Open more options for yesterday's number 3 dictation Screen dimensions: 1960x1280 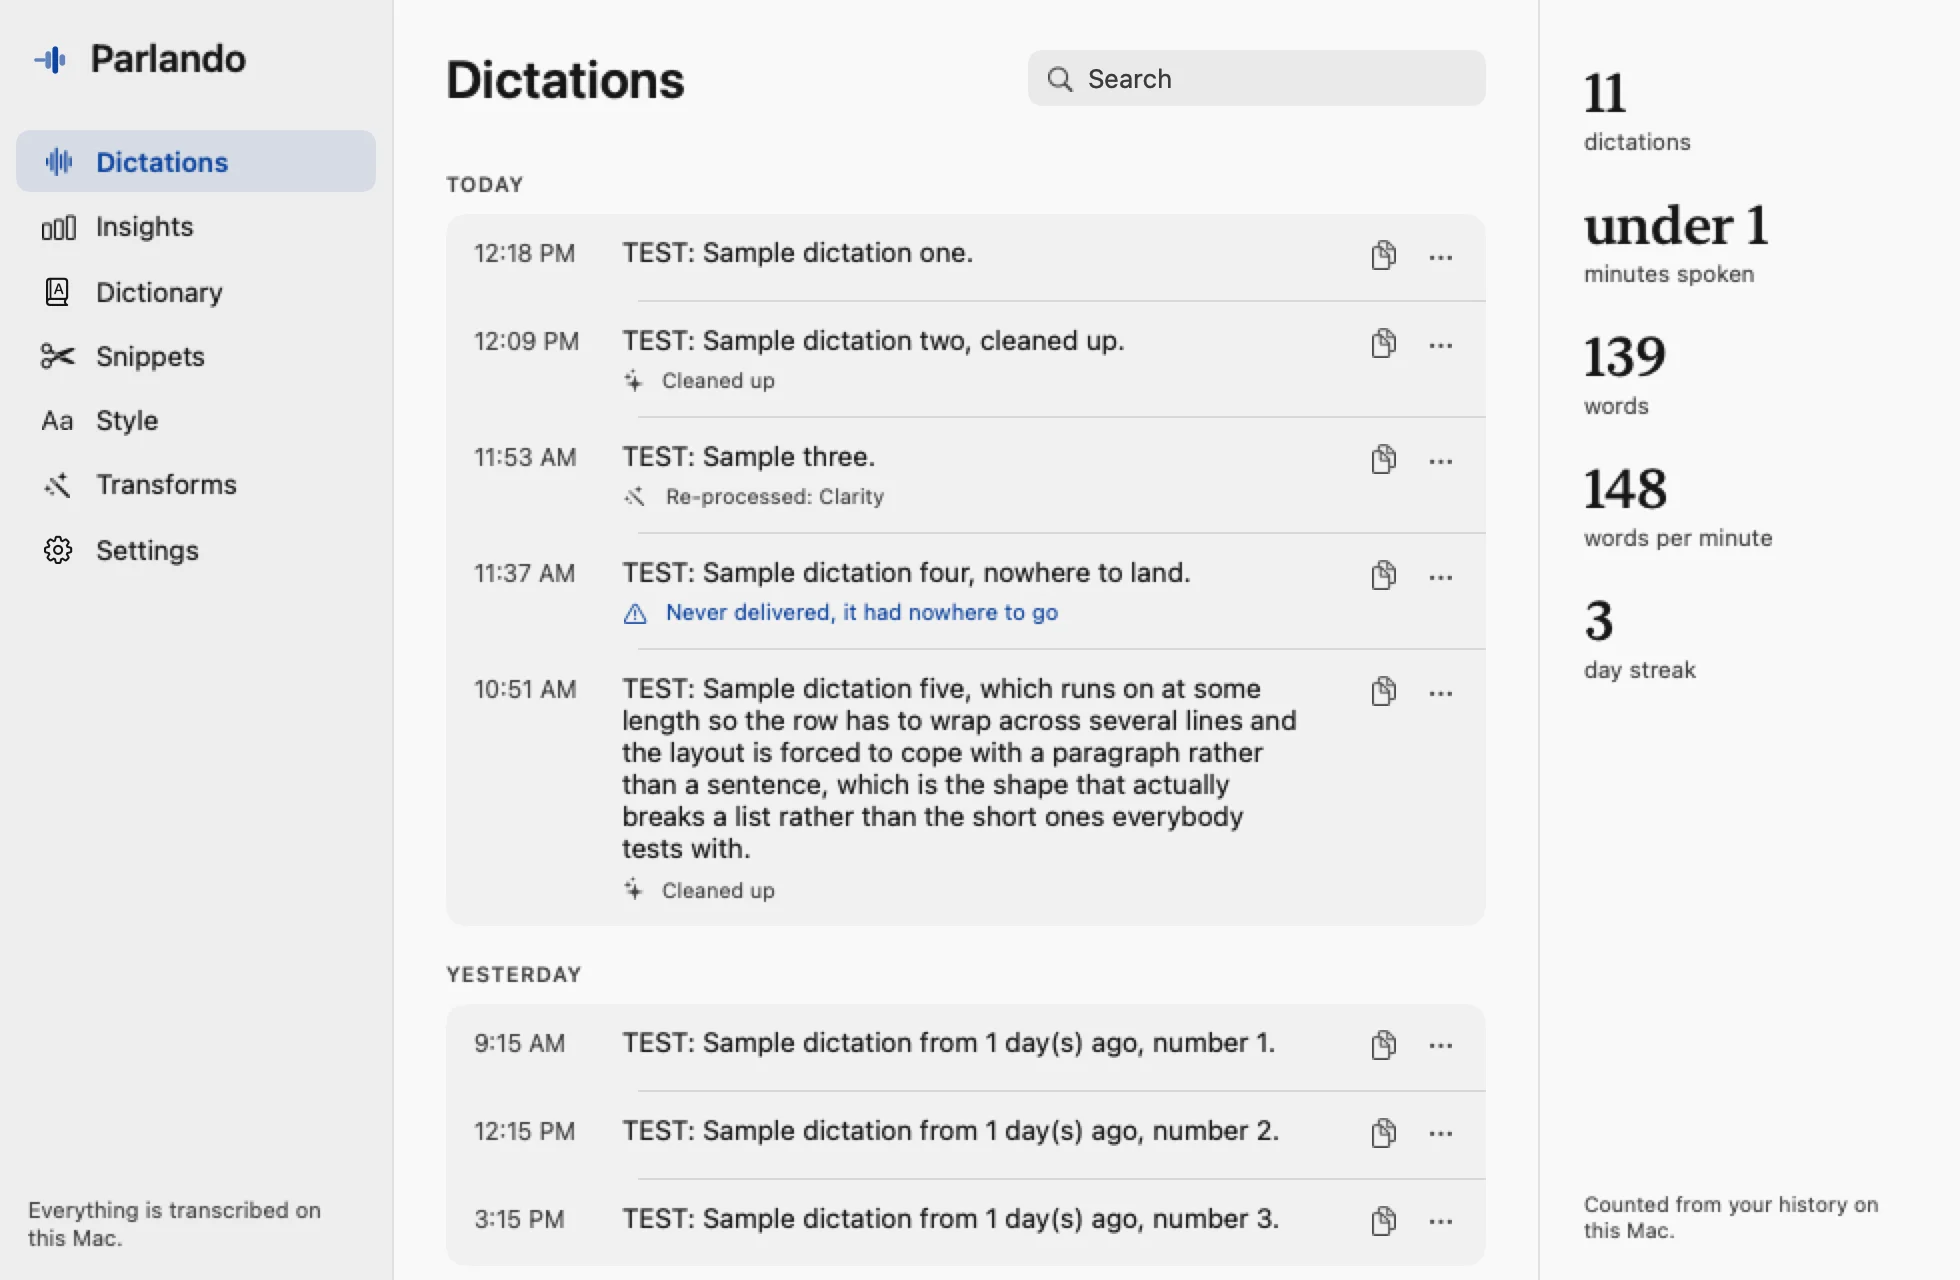pyautogui.click(x=1441, y=1221)
